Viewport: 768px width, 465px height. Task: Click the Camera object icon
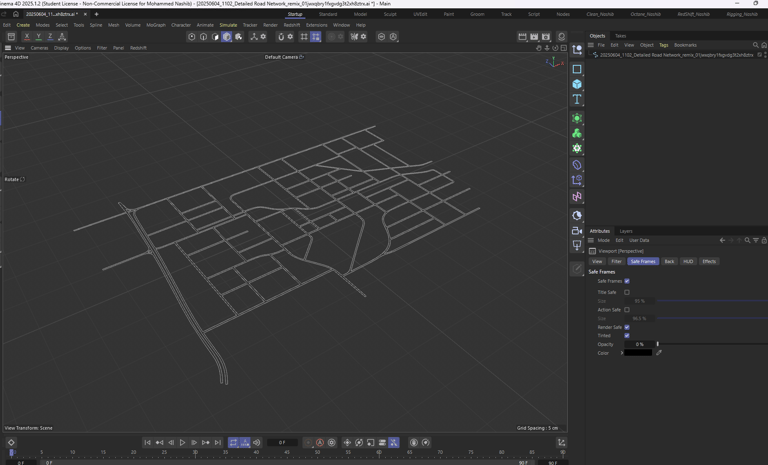point(577,230)
